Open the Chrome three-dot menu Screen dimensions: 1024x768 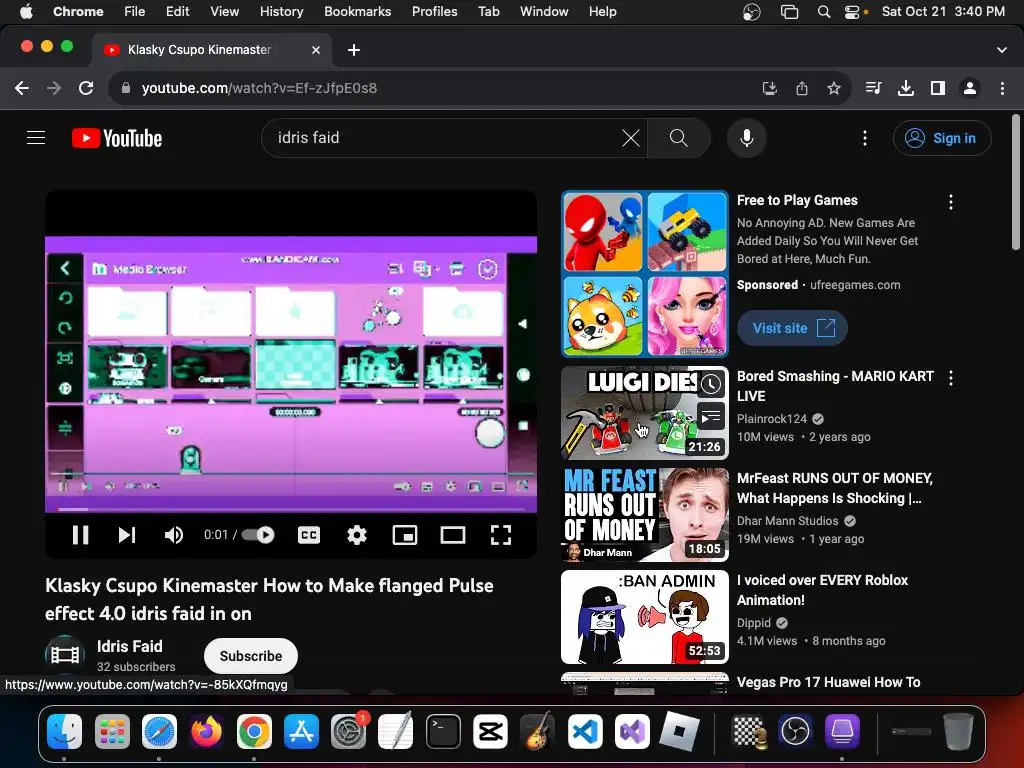point(1002,88)
